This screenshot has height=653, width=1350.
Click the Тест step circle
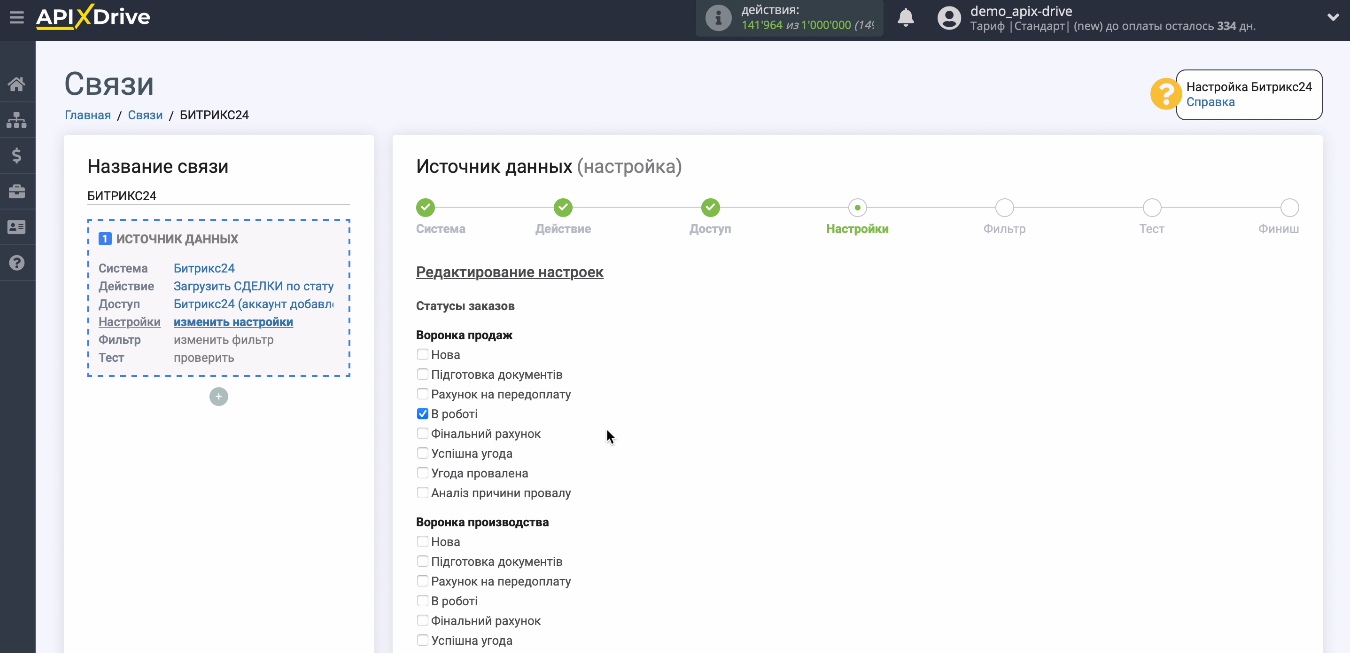[x=1152, y=207]
